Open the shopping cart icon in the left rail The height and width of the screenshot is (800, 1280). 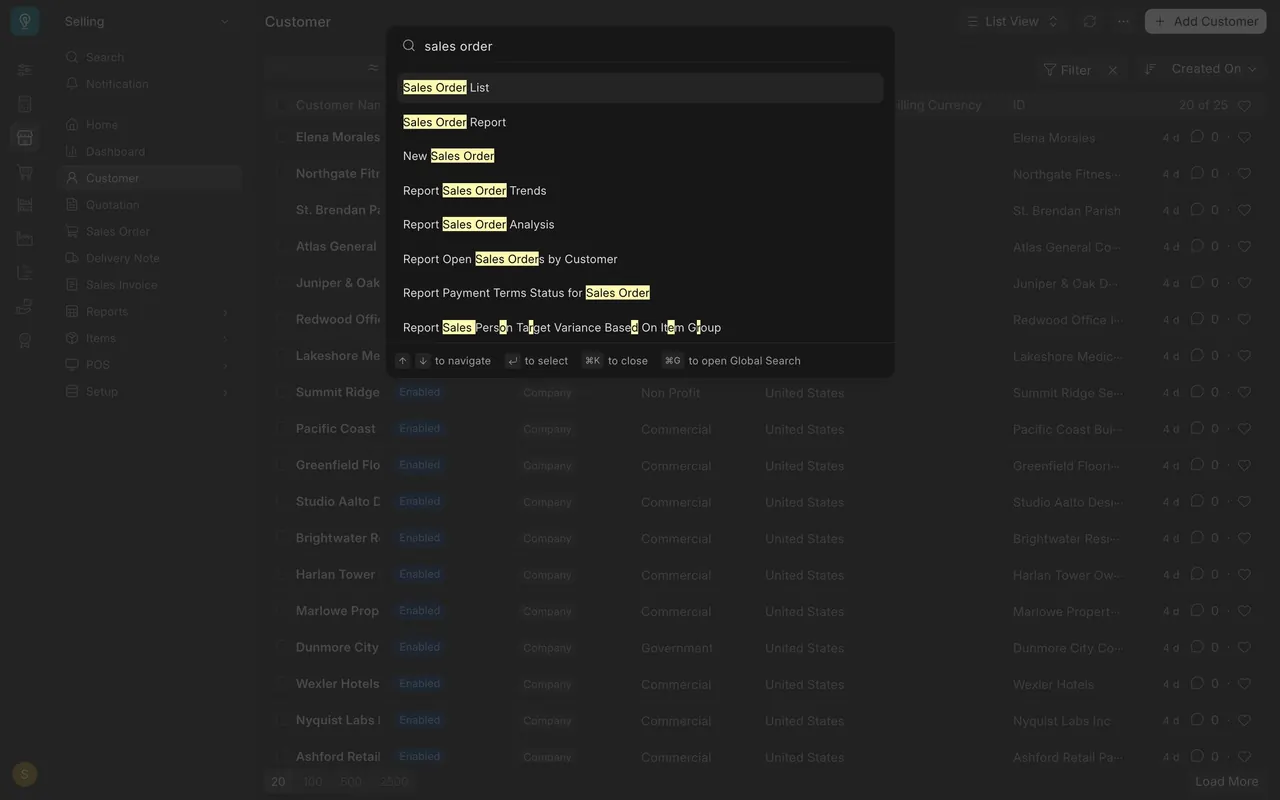25,172
